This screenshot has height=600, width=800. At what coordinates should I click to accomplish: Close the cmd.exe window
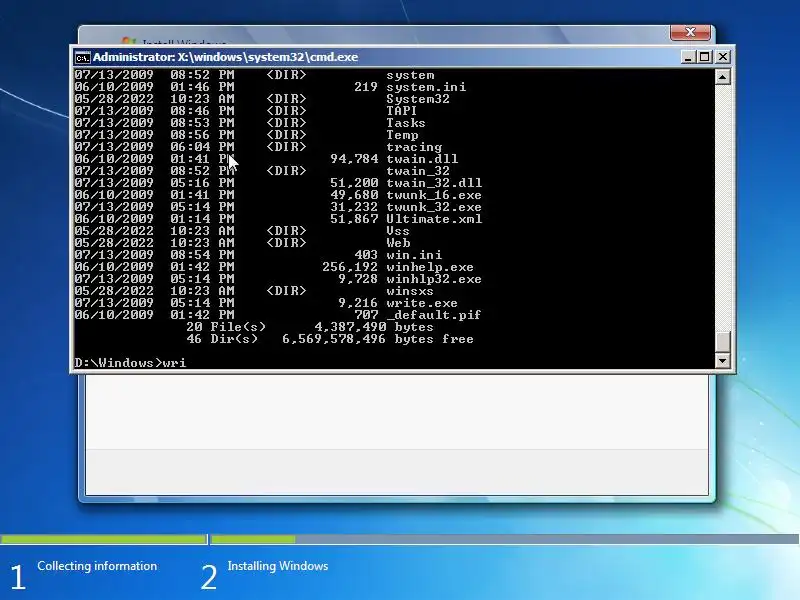(x=722, y=57)
